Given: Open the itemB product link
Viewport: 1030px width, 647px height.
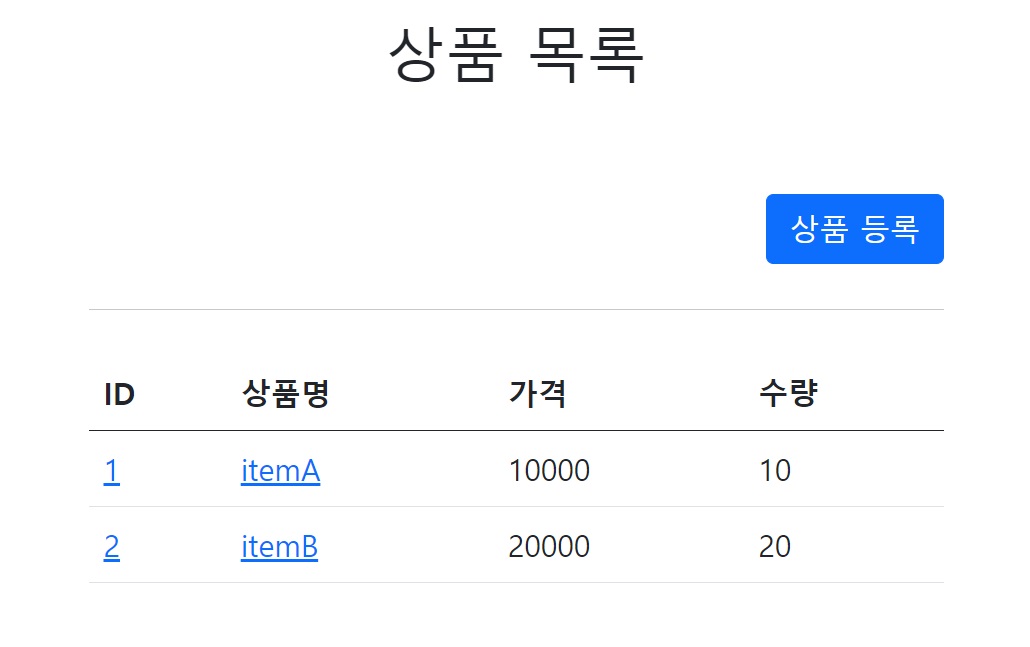Looking at the screenshot, I should click(x=279, y=547).
